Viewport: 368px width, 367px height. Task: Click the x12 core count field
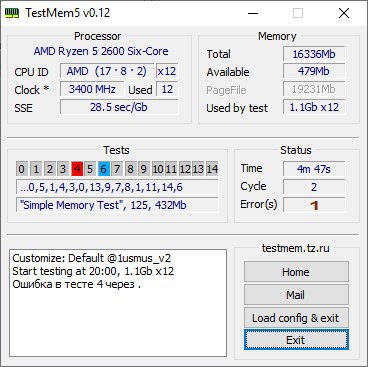167,71
